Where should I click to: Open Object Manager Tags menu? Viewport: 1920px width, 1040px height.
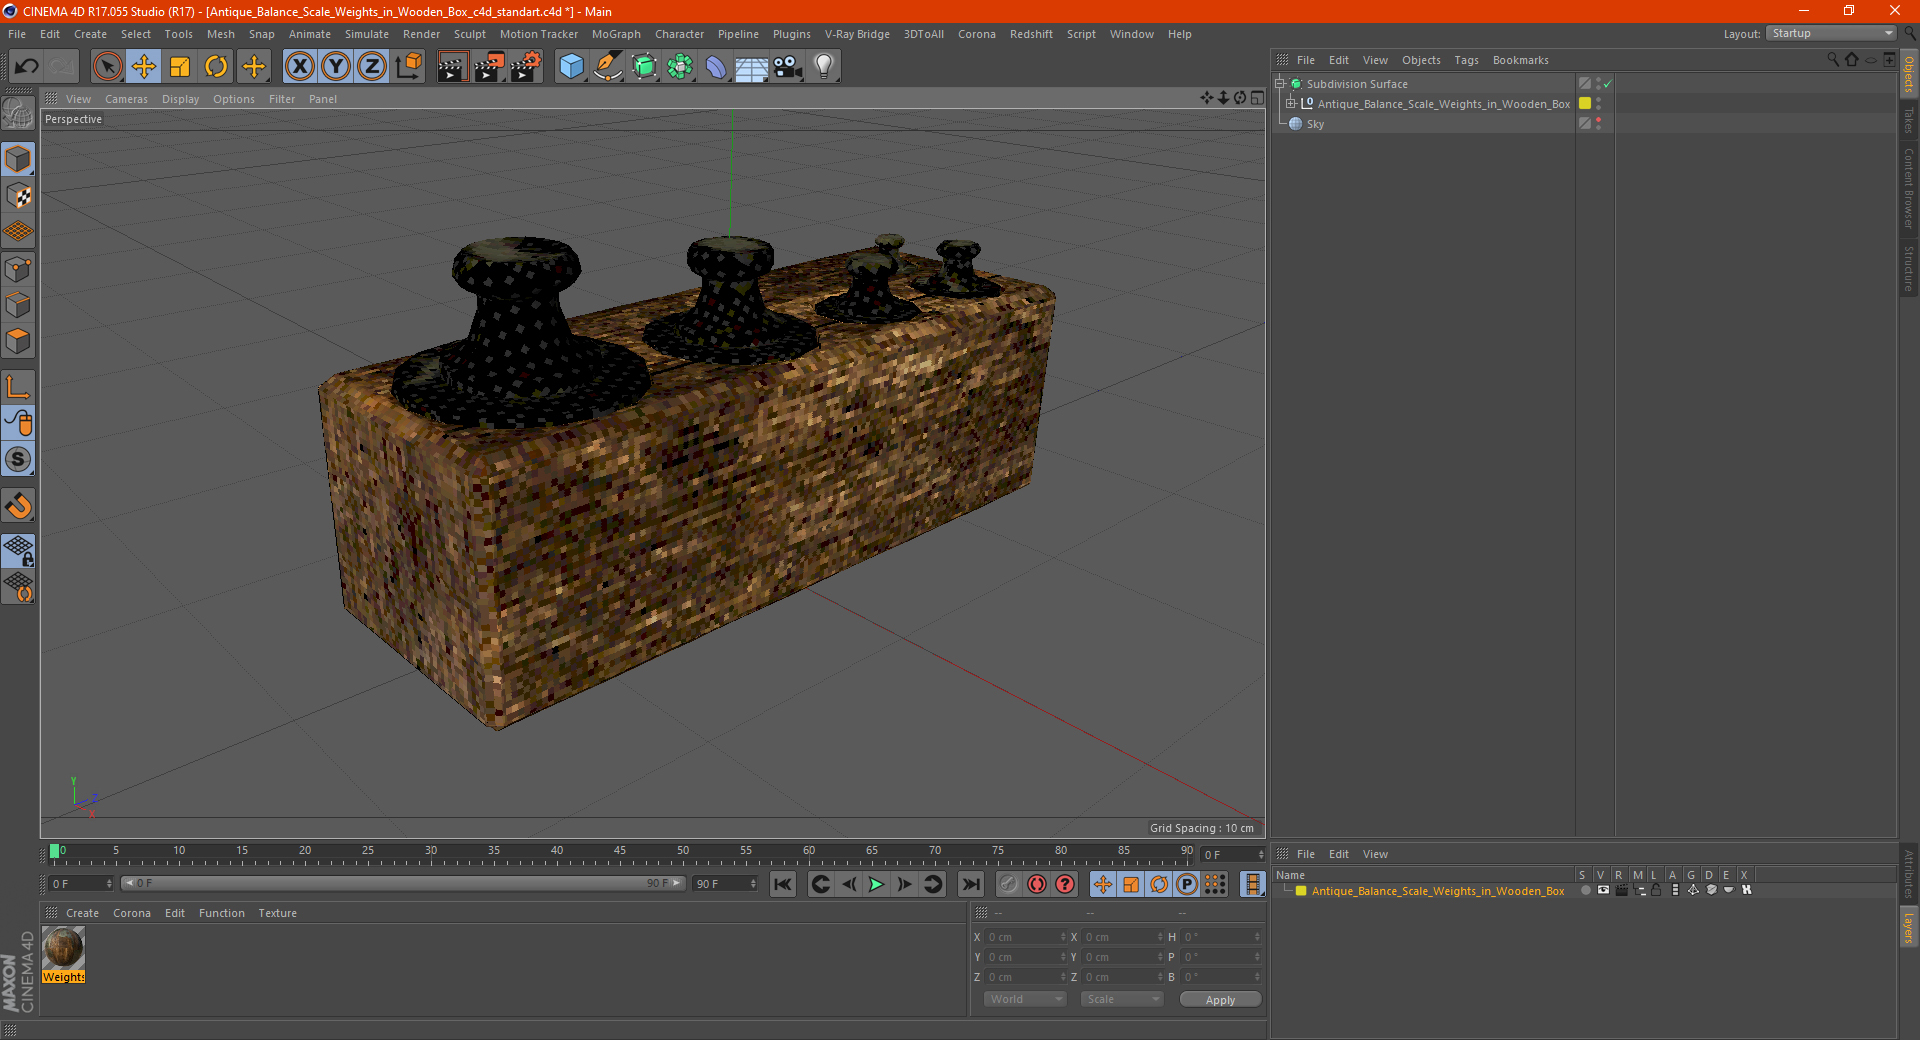[x=1466, y=60]
